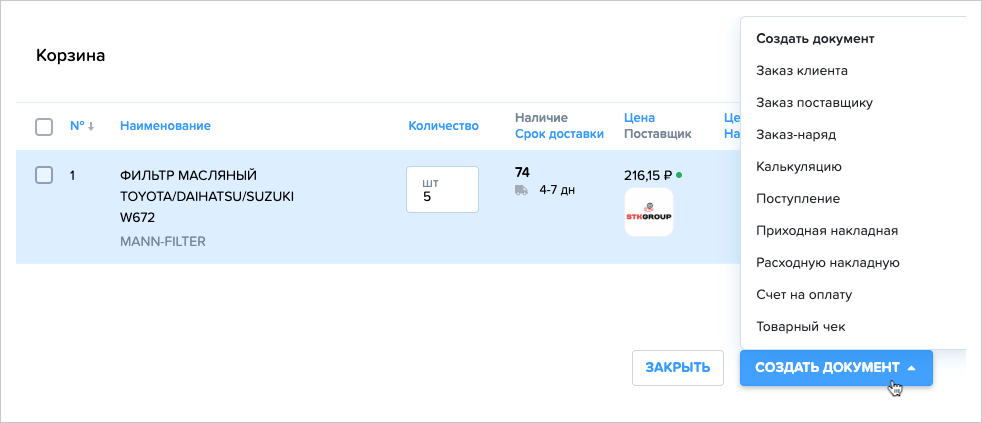Select Счет на оплату option

click(804, 295)
